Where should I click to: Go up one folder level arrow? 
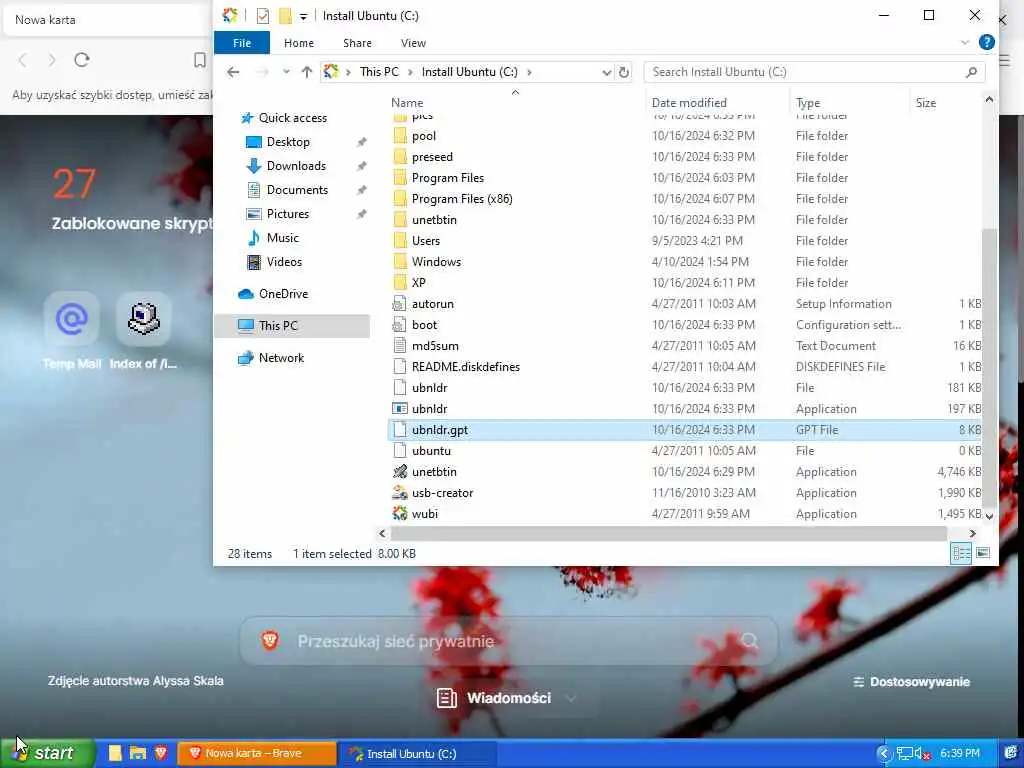coord(306,72)
